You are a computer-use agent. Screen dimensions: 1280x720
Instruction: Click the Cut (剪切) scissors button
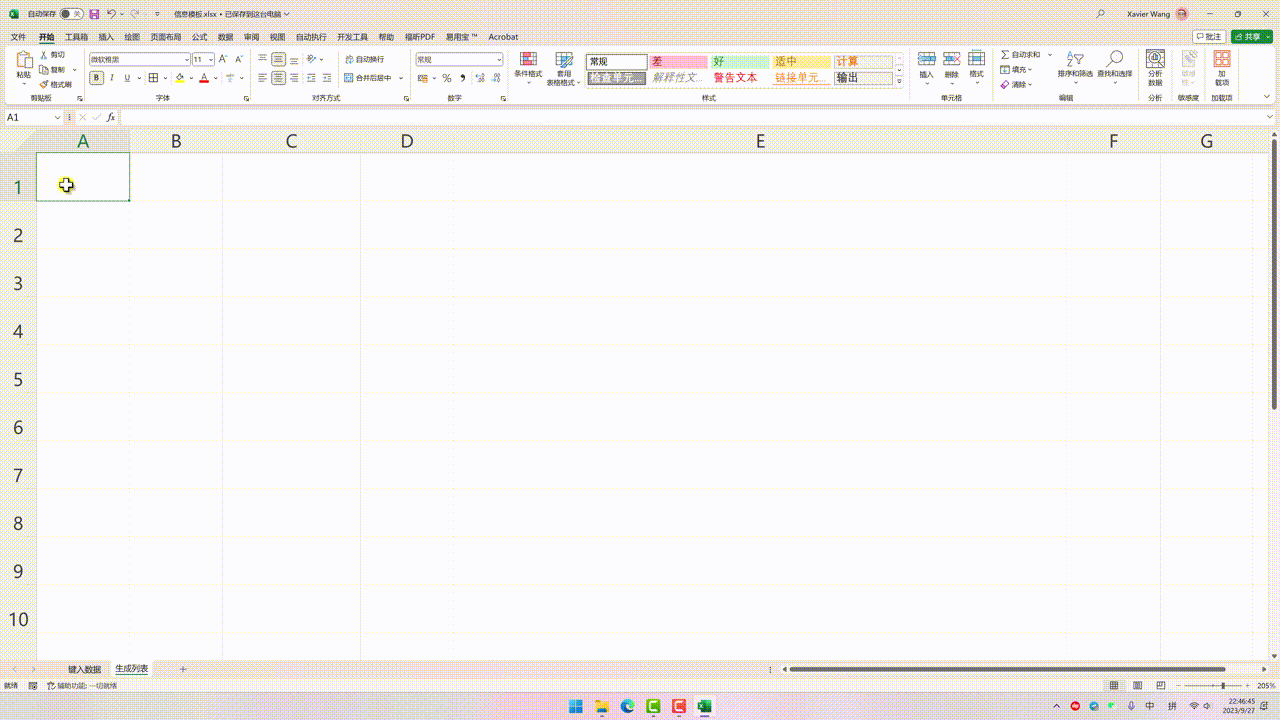point(53,55)
